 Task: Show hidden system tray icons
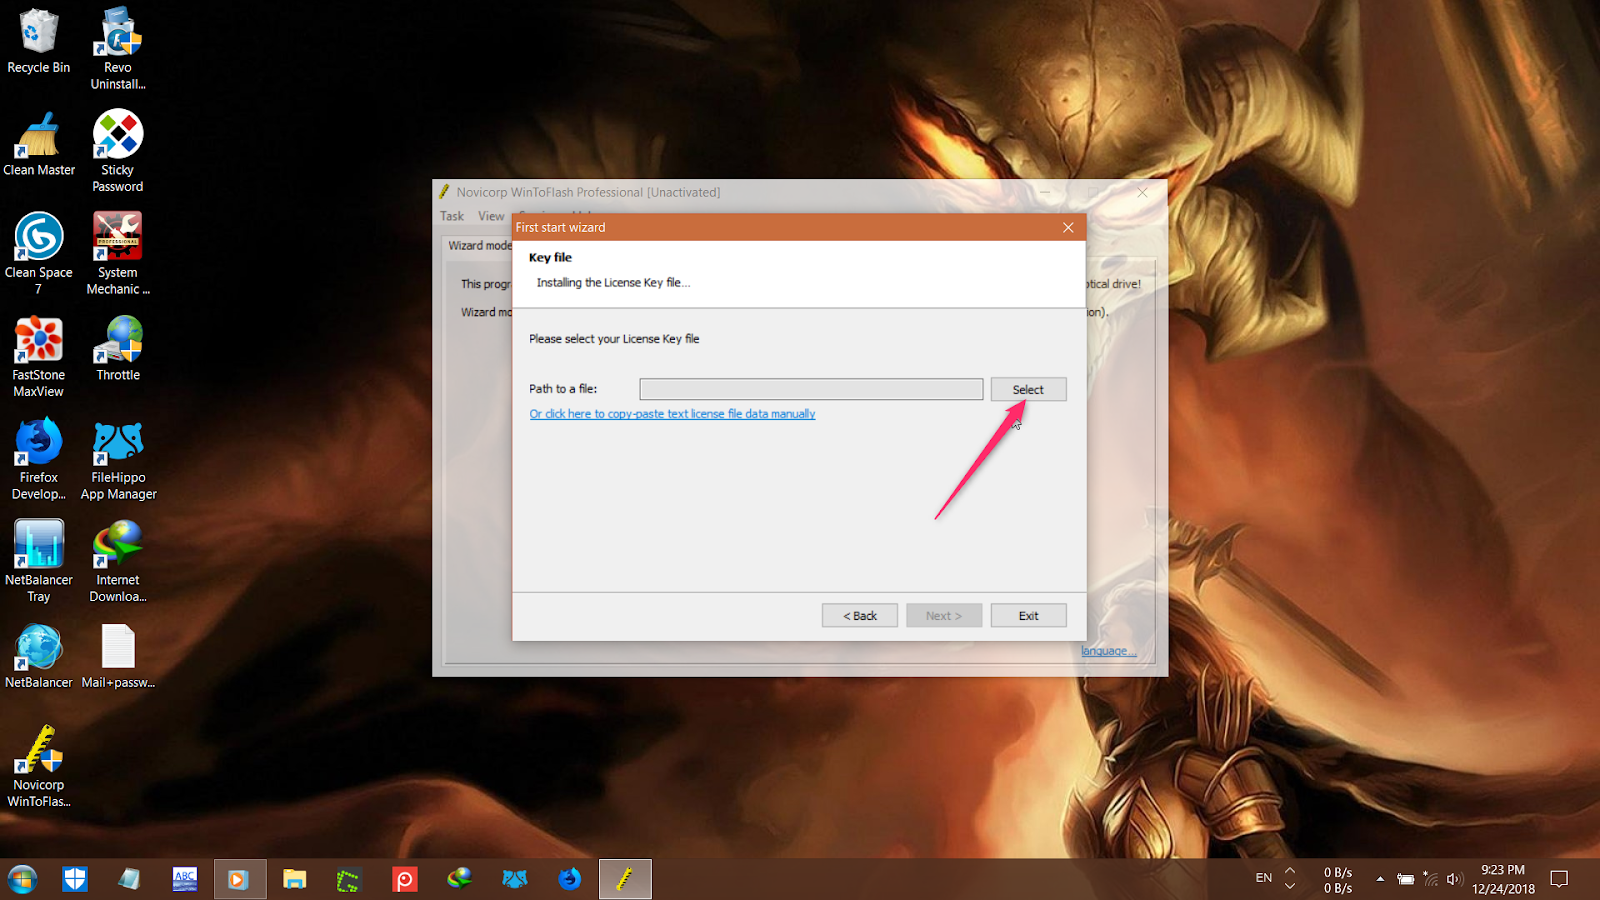click(1380, 879)
